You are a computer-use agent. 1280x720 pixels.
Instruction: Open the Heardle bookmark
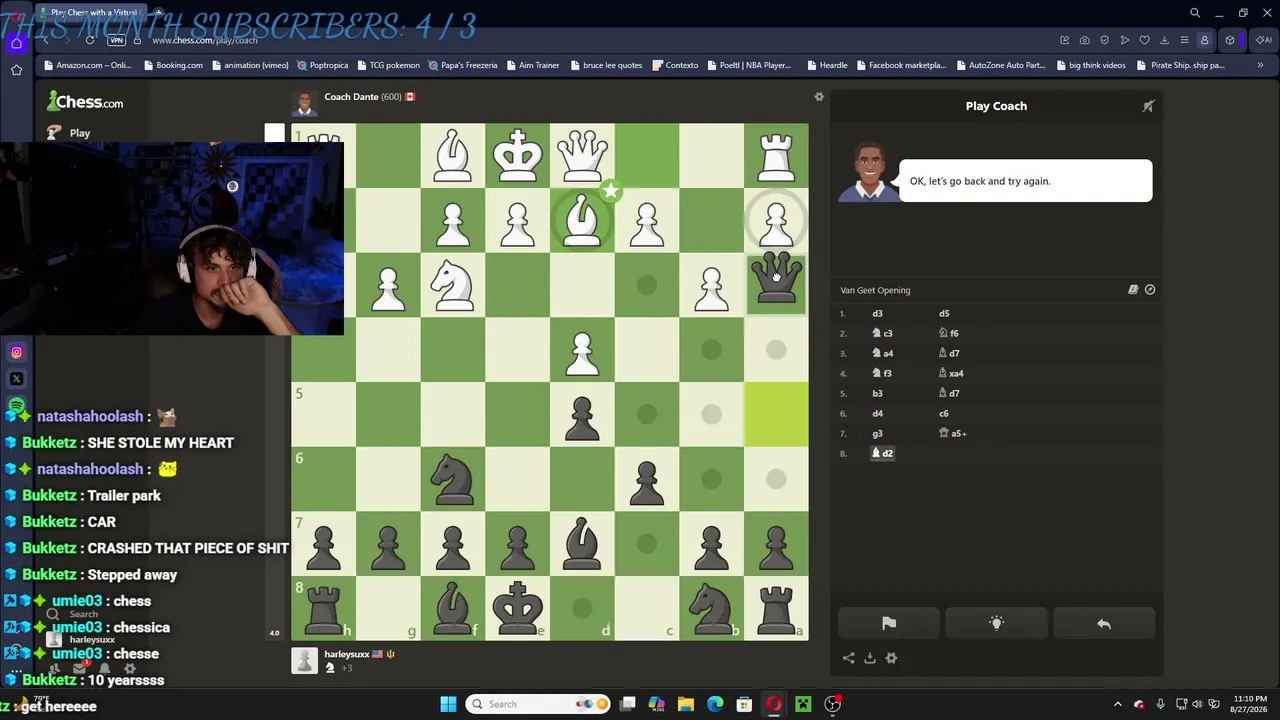click(826, 66)
